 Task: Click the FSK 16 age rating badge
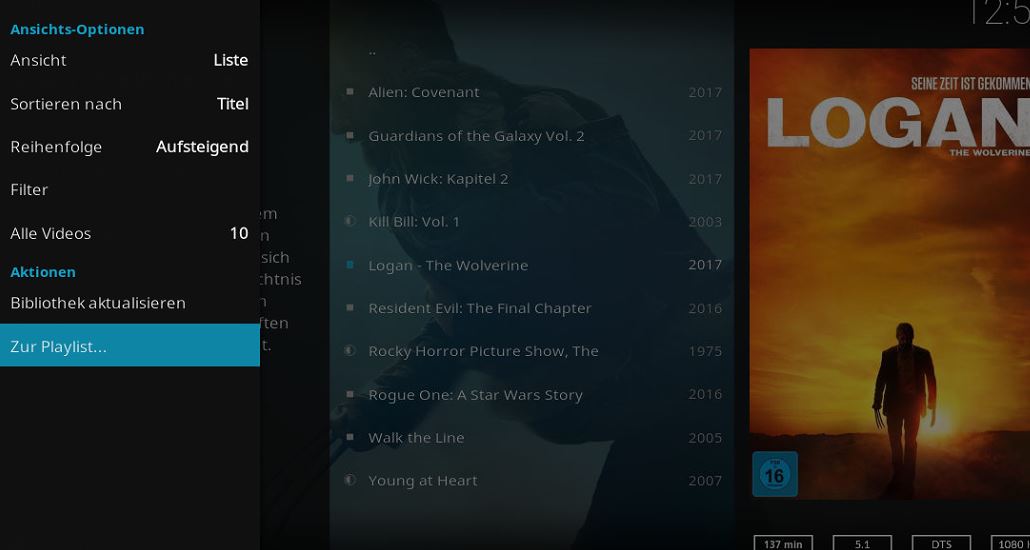click(x=775, y=474)
